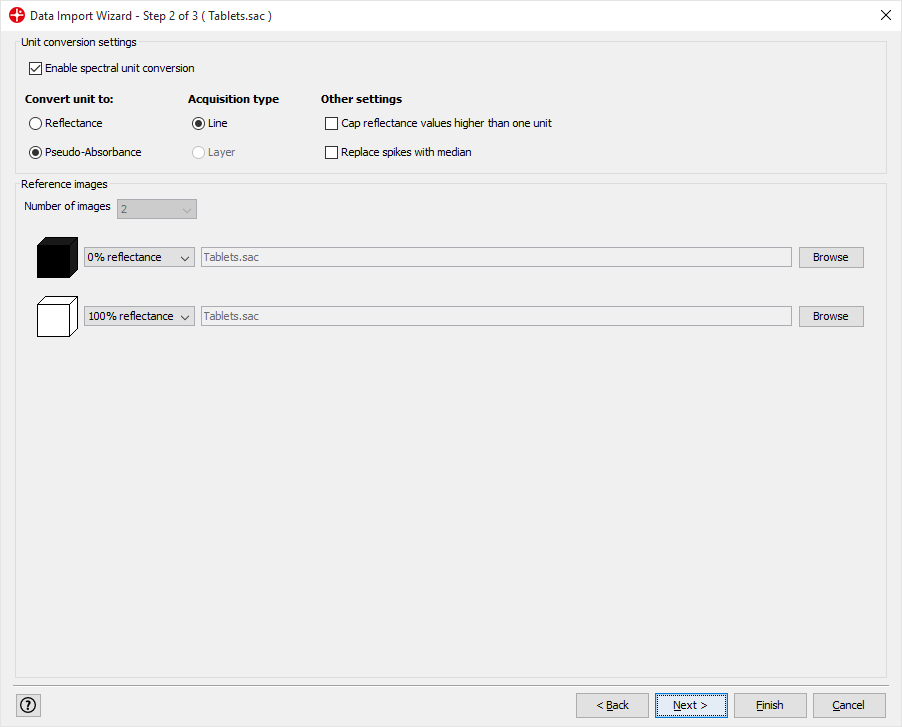This screenshot has height=727, width=902.
Task: Expand the Number of images dropdown
Action: [x=157, y=209]
